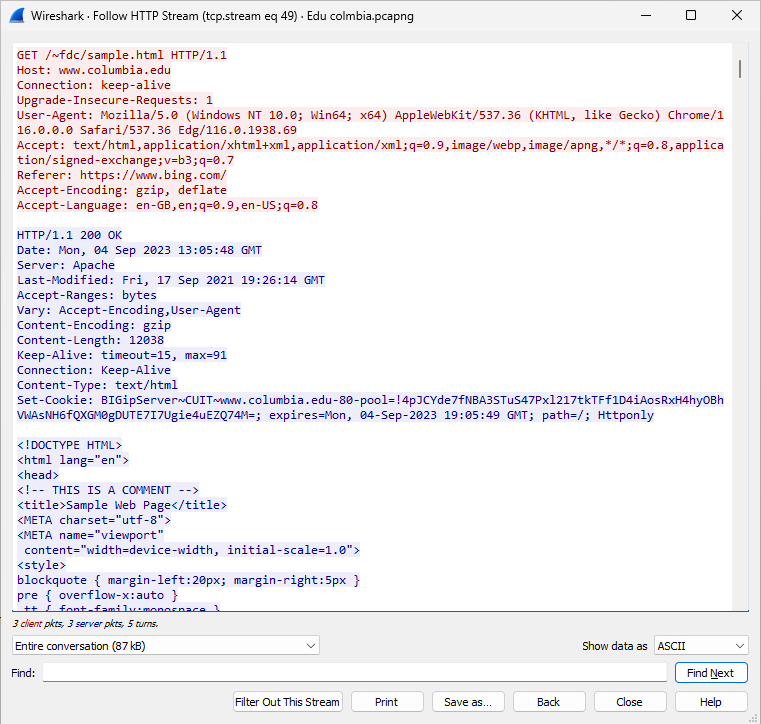
Task: Click the 'GET /~fdc/sample.html HTTP/1.1' line
Action: pos(122,55)
